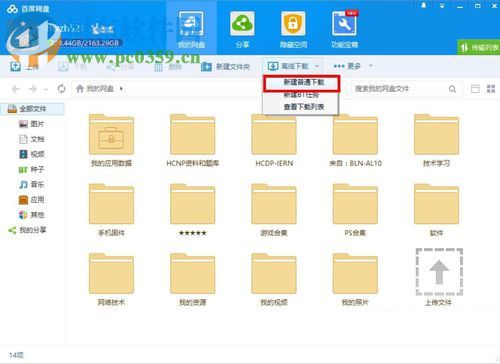Maximize the 百度网盘 window

pos(478,6)
